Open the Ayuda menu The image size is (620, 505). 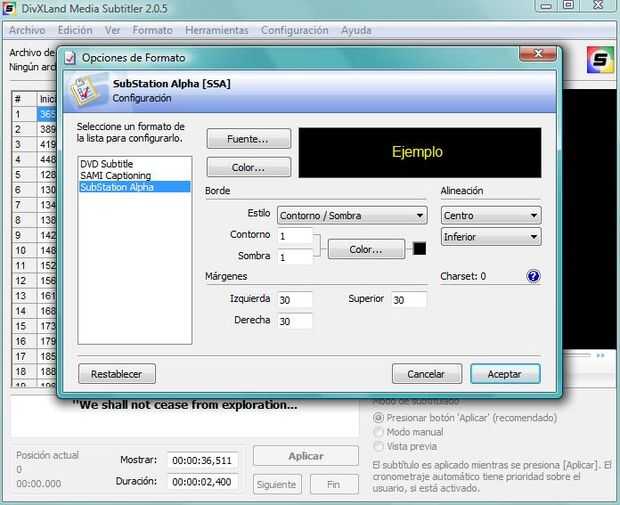[x=356, y=30]
